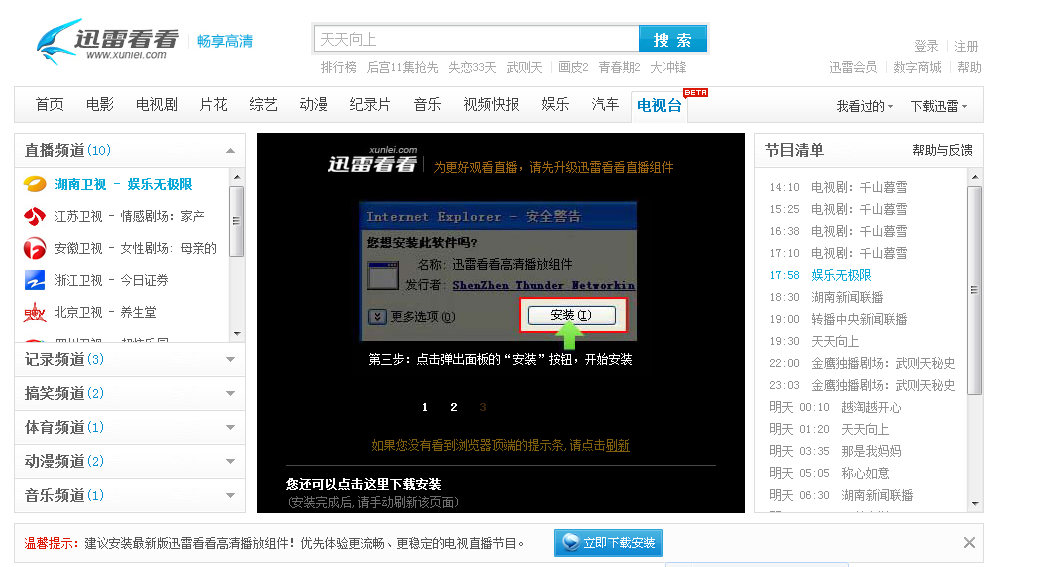Select the 明天 05:05 称心如意 program
Image resolution: width=1039 pixels, height=567 pixels.
829,473
